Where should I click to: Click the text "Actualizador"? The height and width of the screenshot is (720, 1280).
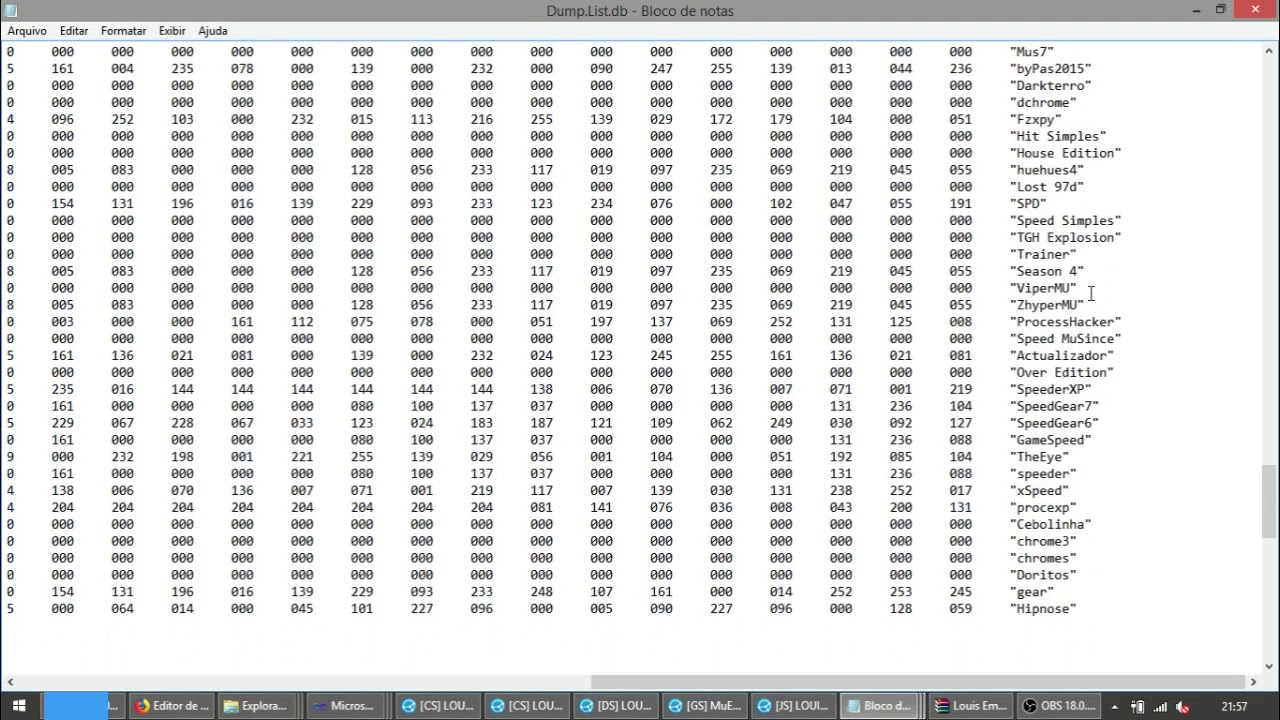[x=1062, y=356]
